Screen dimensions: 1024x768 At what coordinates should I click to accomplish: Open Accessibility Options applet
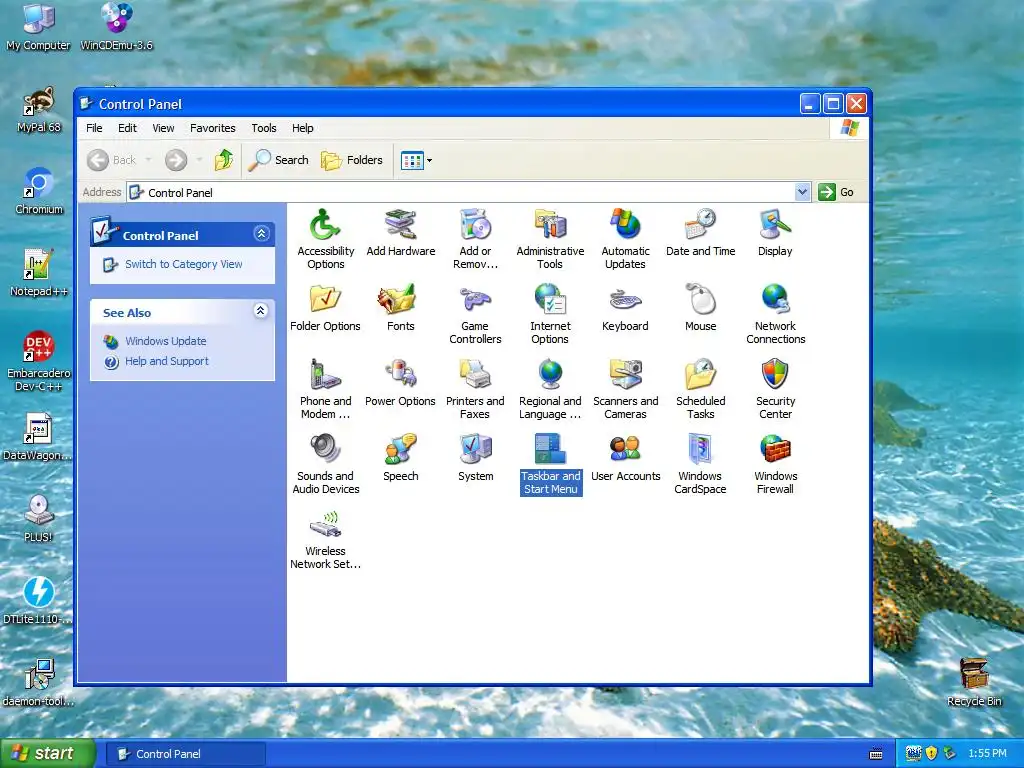click(x=325, y=238)
